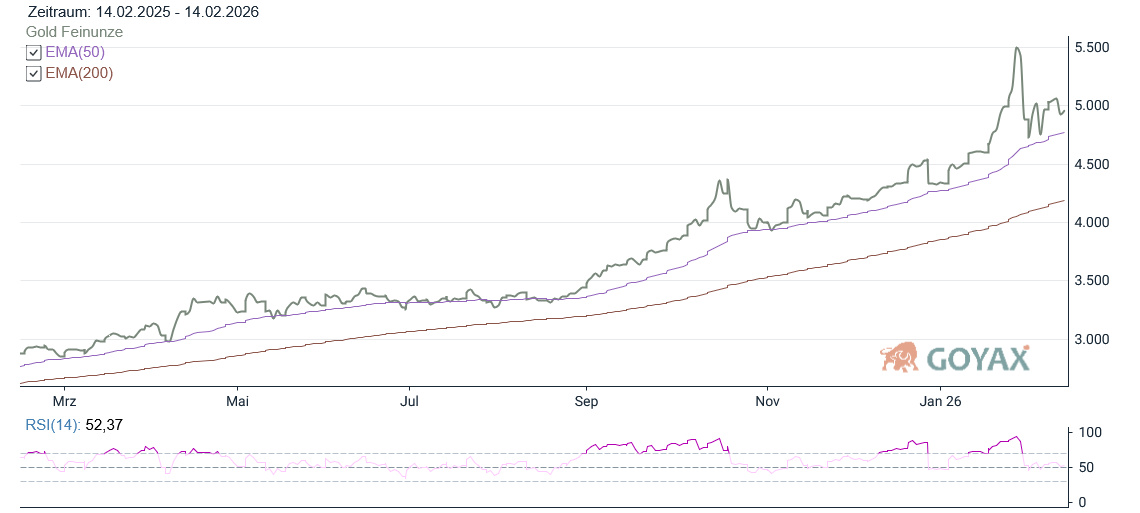Click the Nov time axis label

[767, 402]
